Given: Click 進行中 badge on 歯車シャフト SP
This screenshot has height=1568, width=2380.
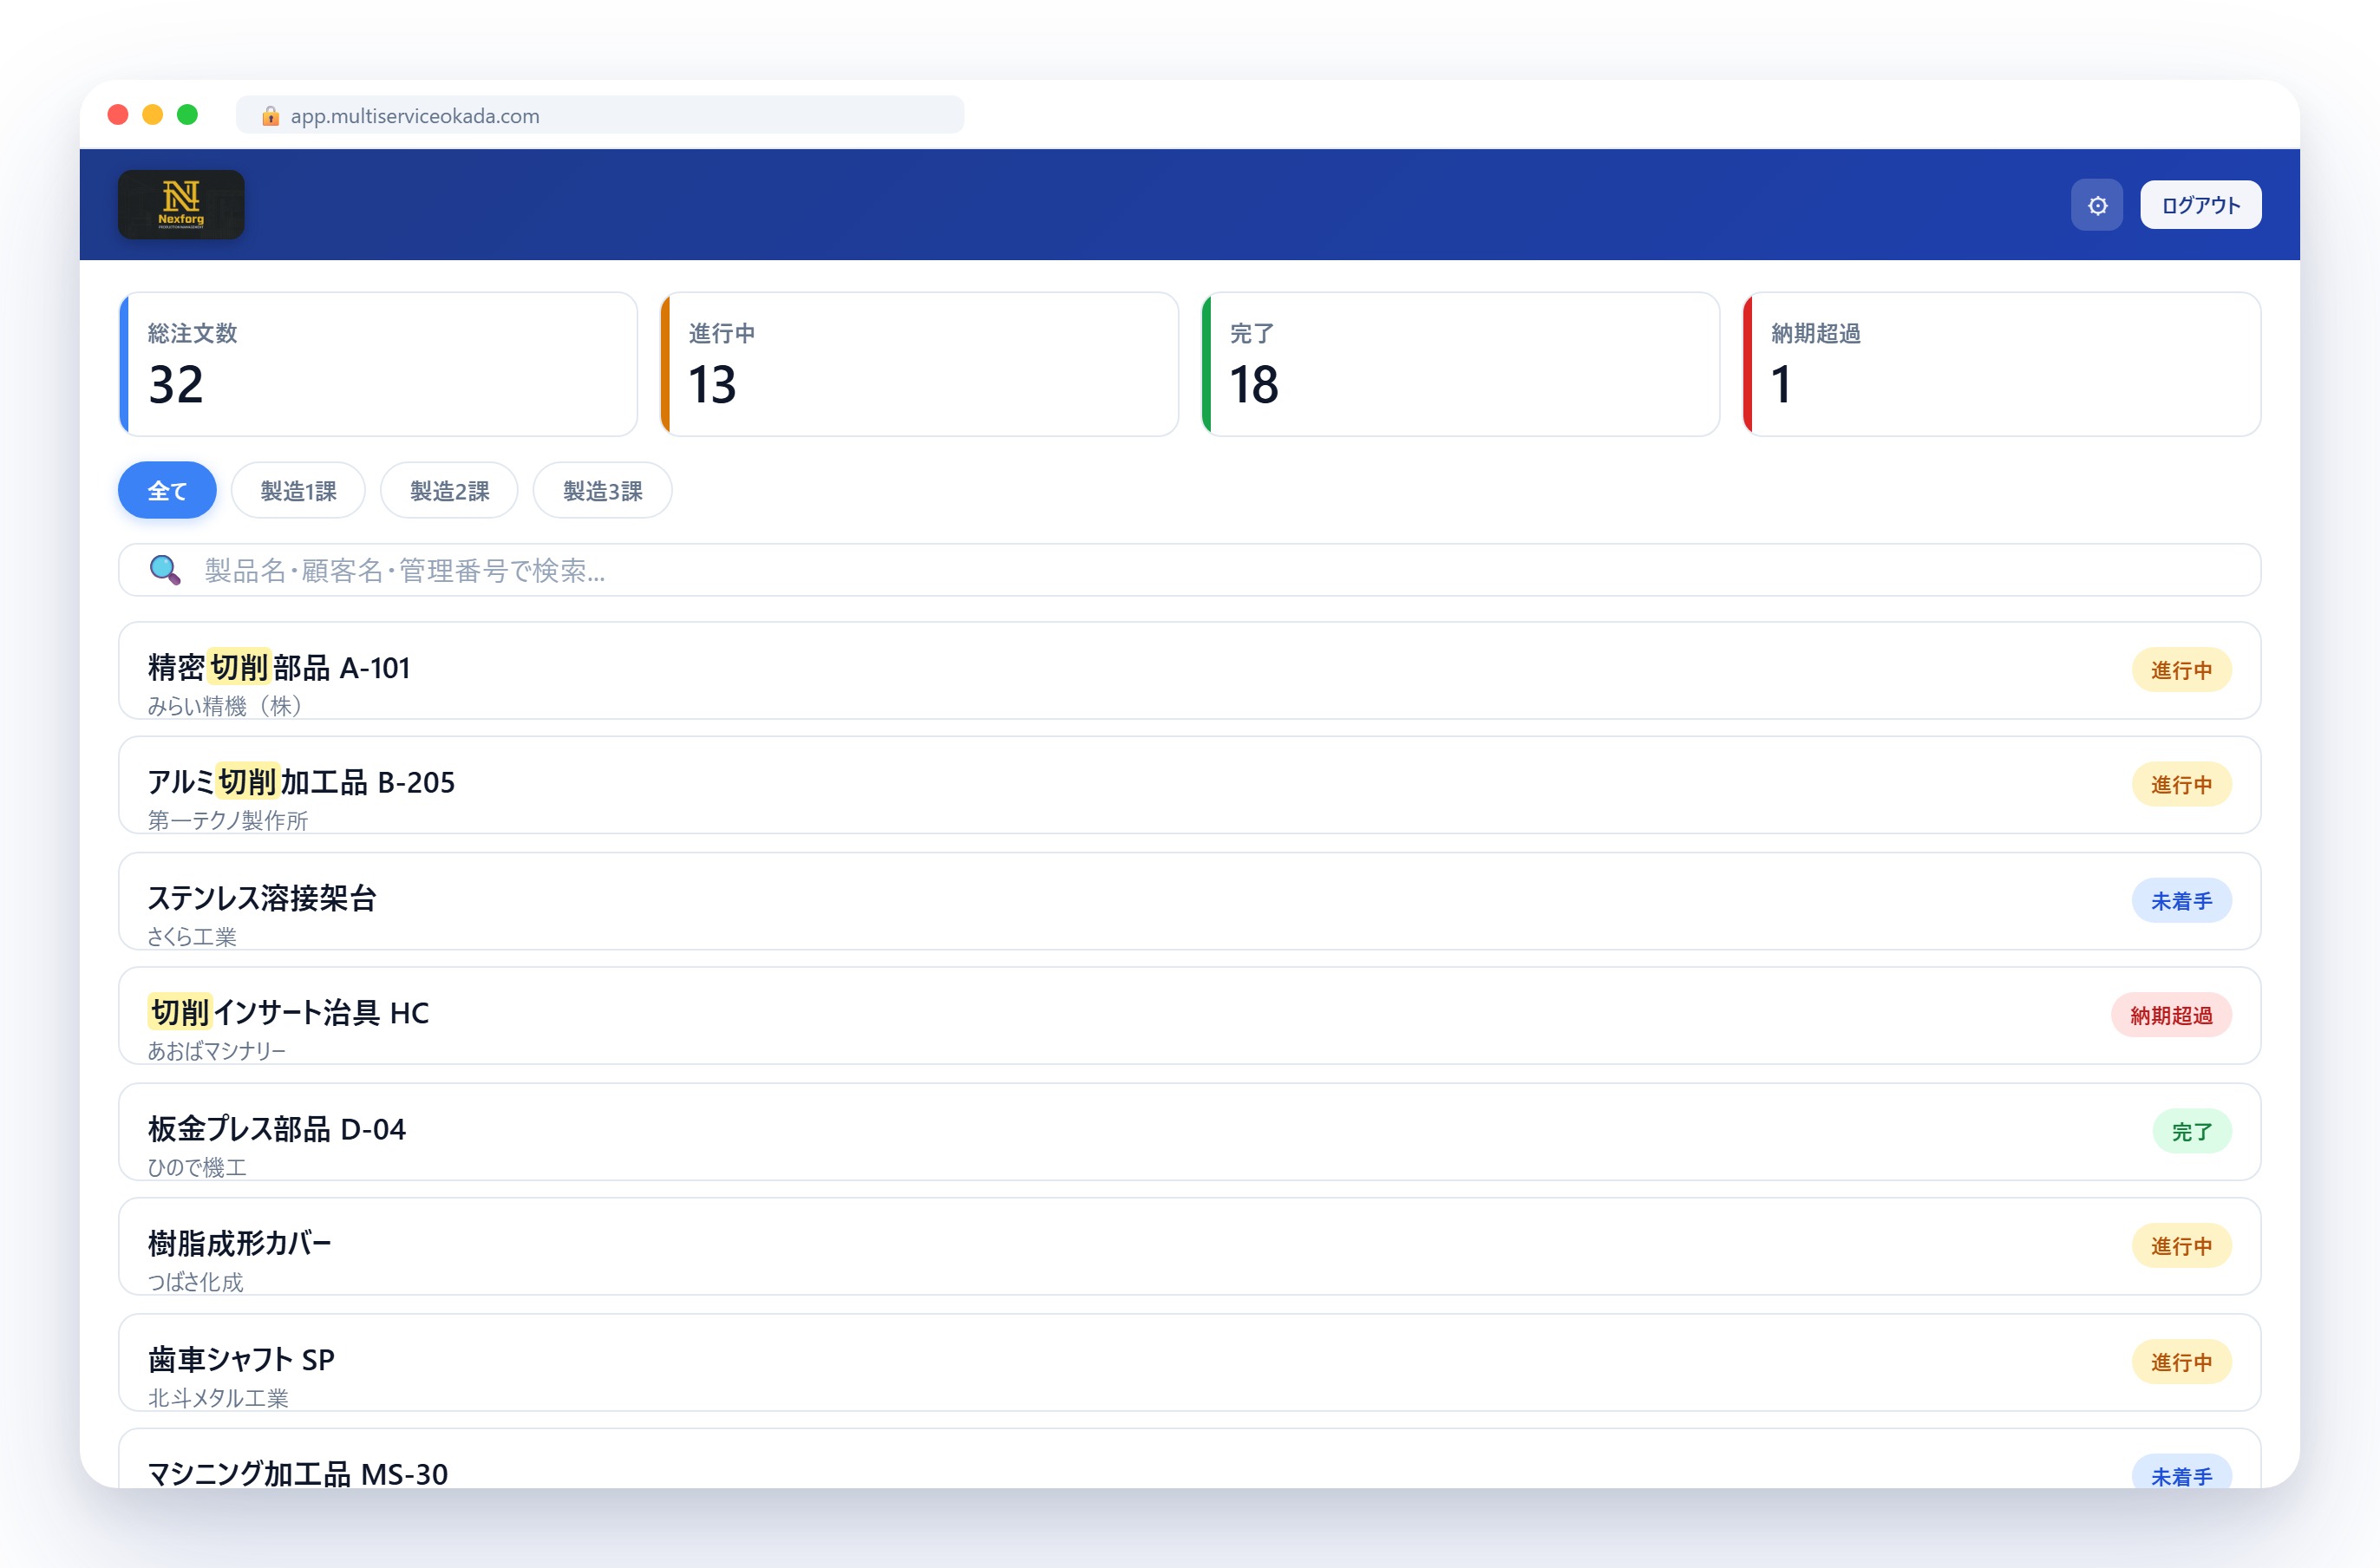Looking at the screenshot, I should [x=2181, y=1362].
